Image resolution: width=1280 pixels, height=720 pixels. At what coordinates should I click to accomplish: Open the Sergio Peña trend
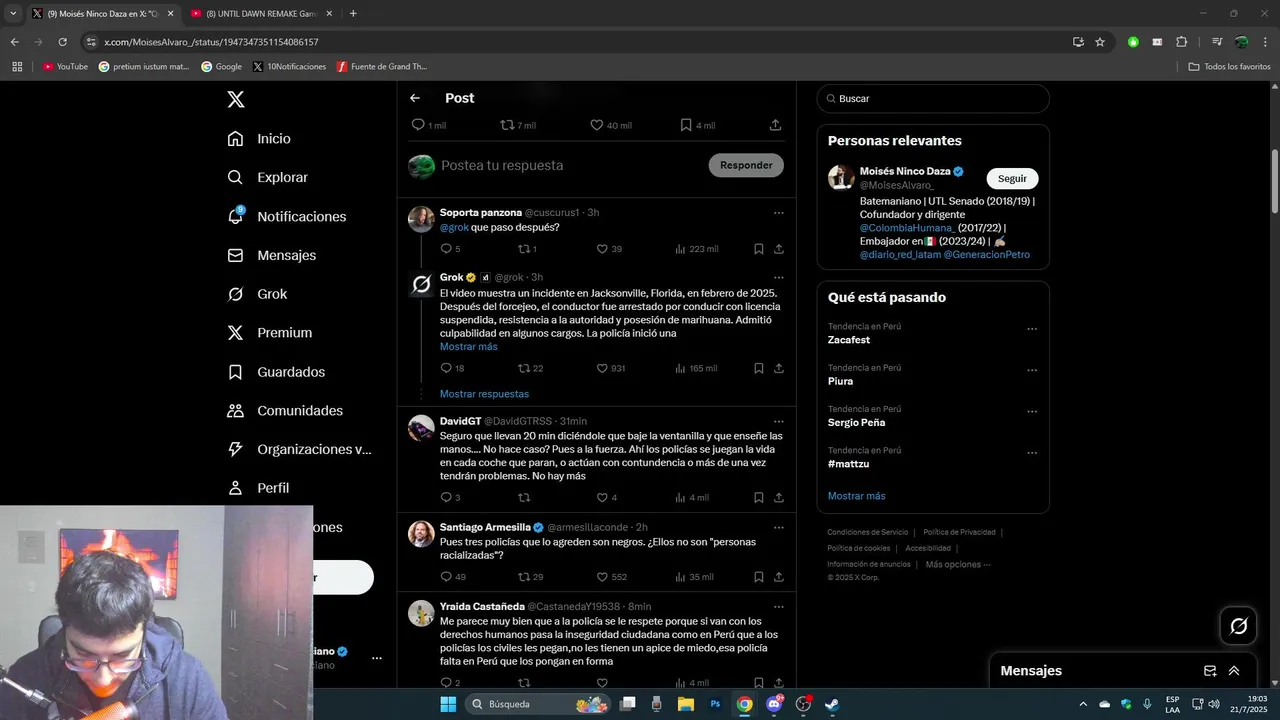856,422
